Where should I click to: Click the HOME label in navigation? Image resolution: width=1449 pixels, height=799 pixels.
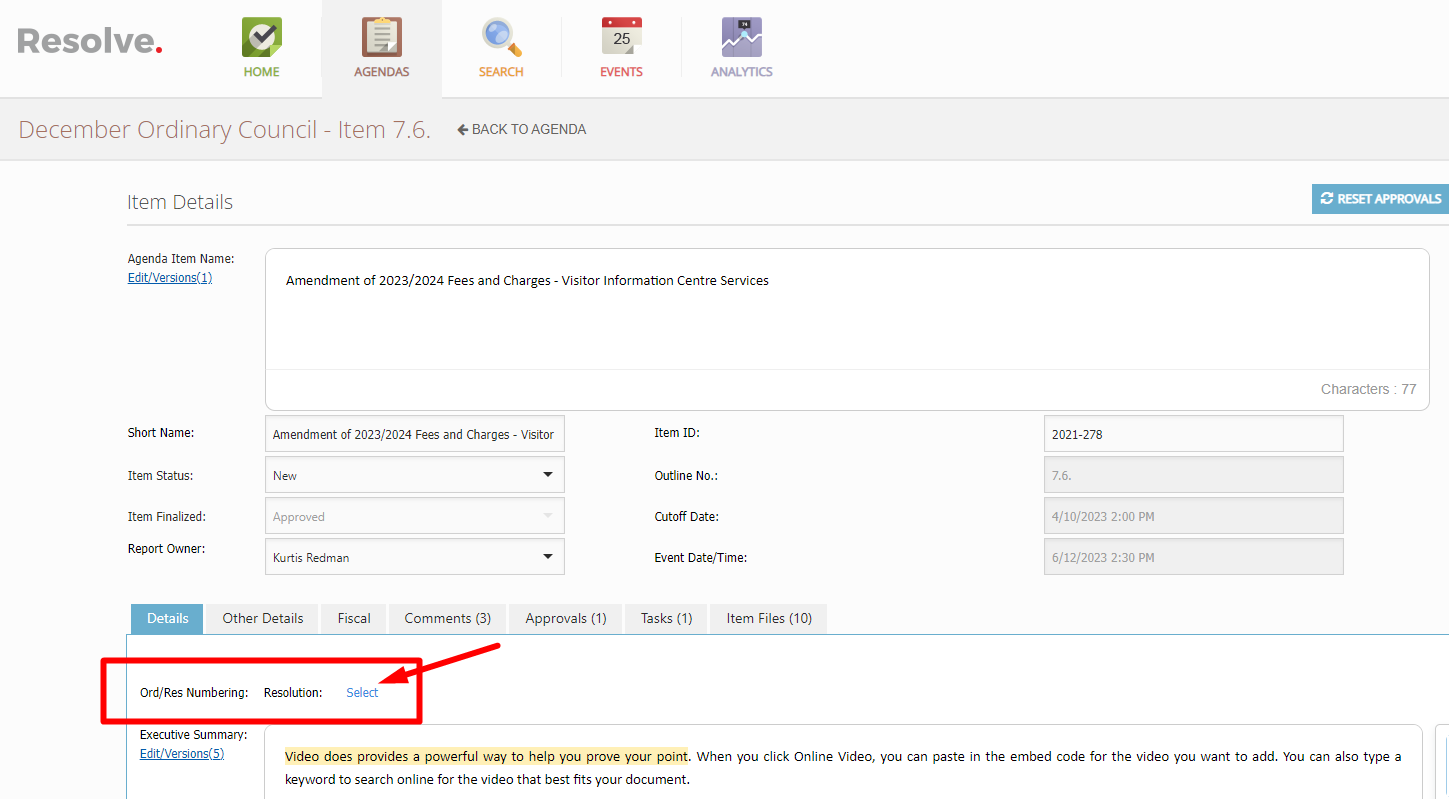[x=262, y=72]
